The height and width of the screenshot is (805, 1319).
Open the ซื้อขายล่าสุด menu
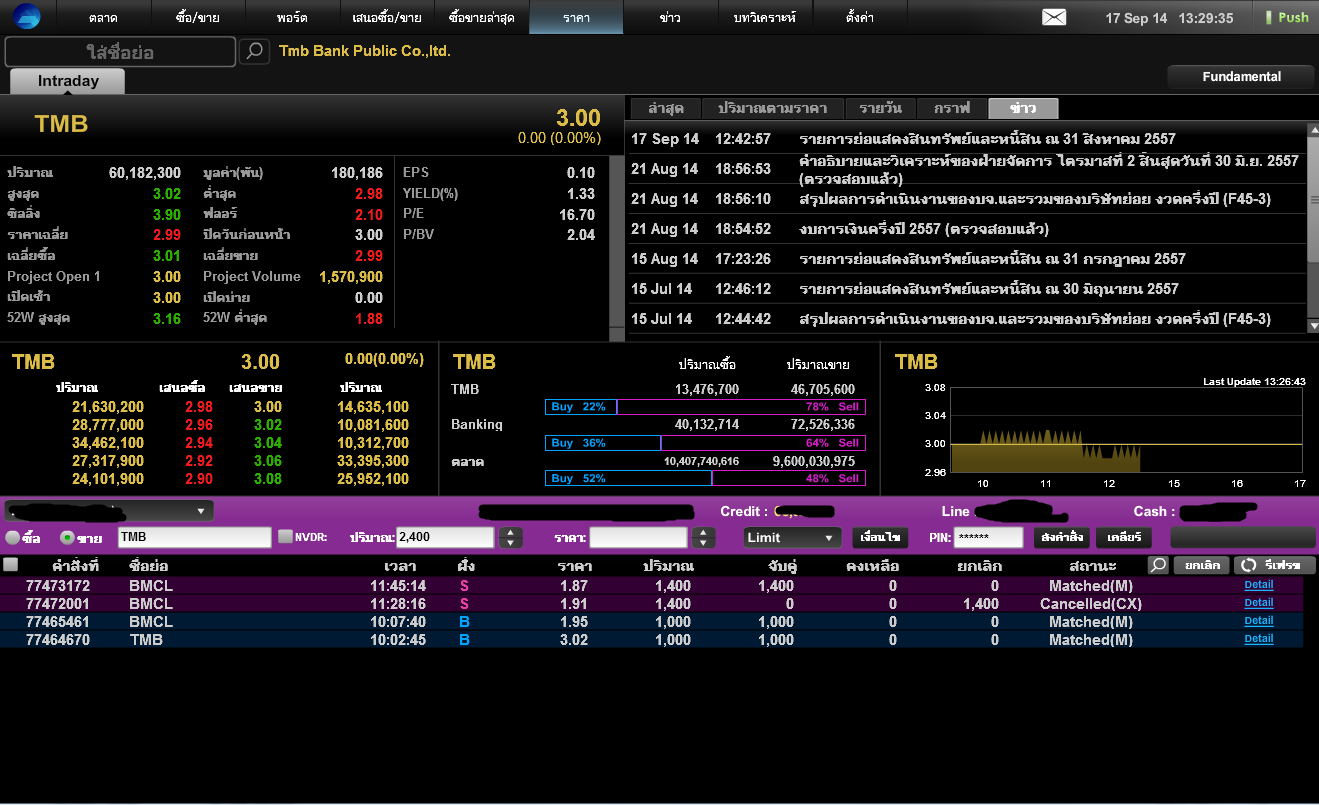pos(481,17)
